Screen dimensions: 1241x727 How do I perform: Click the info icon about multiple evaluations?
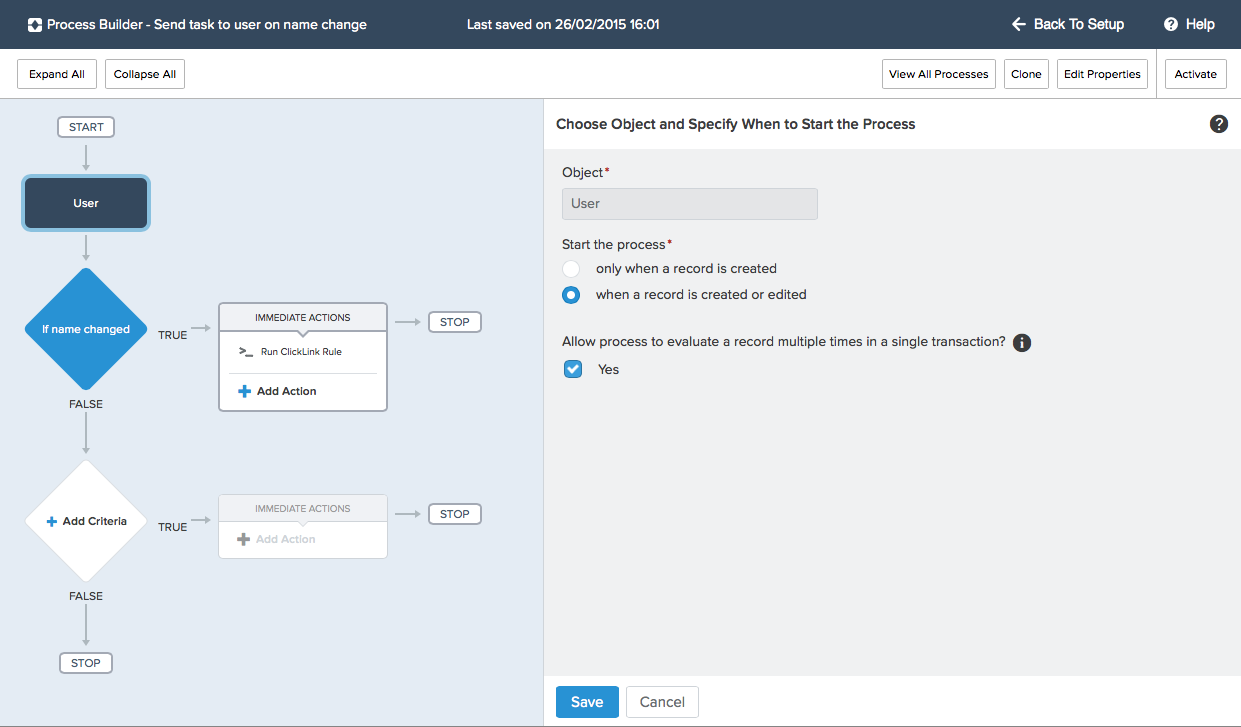pyautogui.click(x=1021, y=342)
